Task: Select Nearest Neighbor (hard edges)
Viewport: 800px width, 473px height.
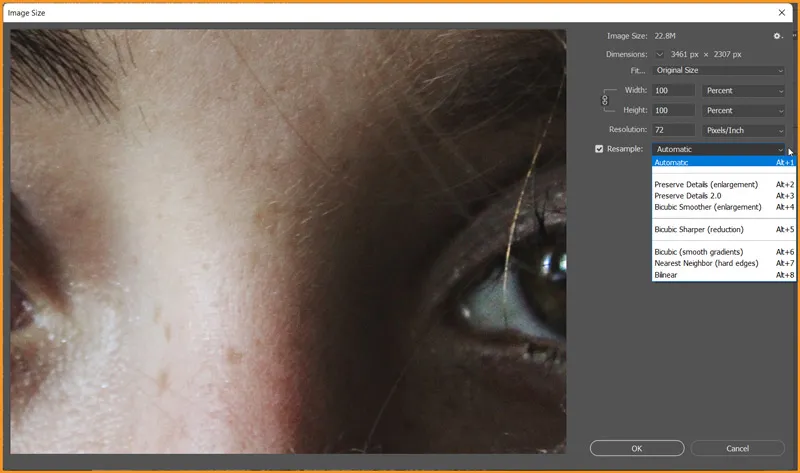Action: click(x=723, y=263)
